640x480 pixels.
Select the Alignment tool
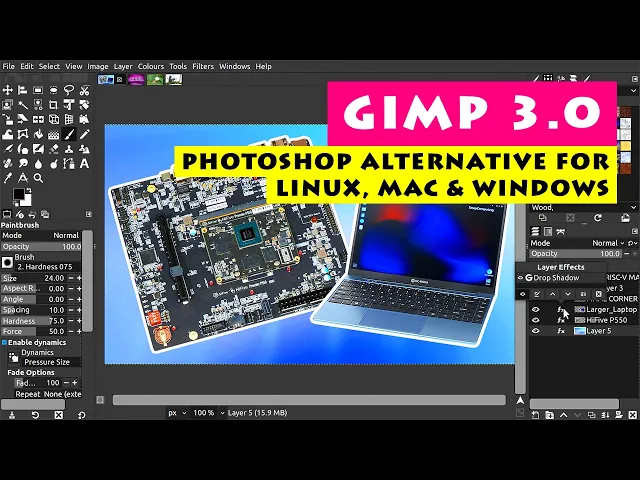pyautogui.click(x=23, y=90)
